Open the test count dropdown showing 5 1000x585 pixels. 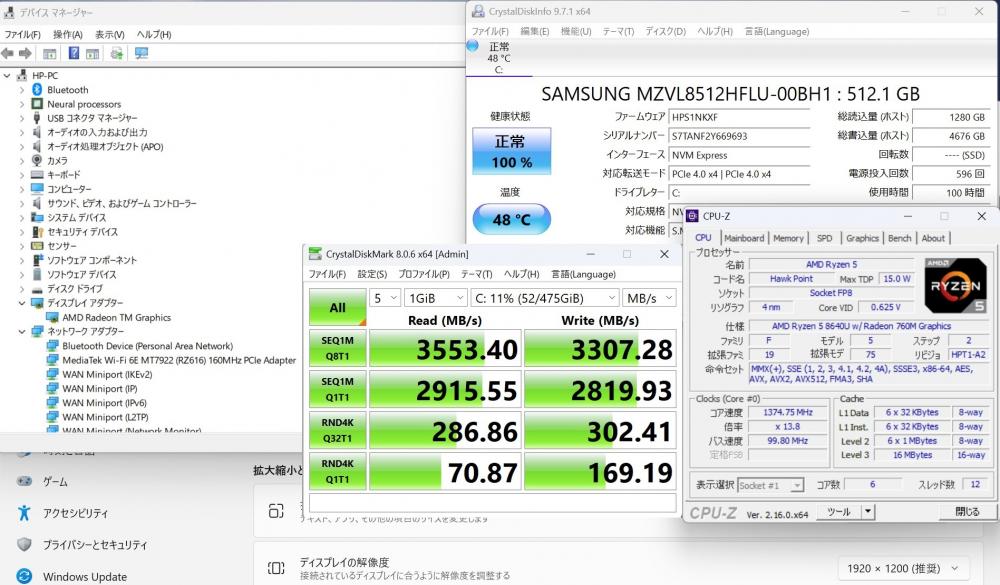tap(384, 298)
